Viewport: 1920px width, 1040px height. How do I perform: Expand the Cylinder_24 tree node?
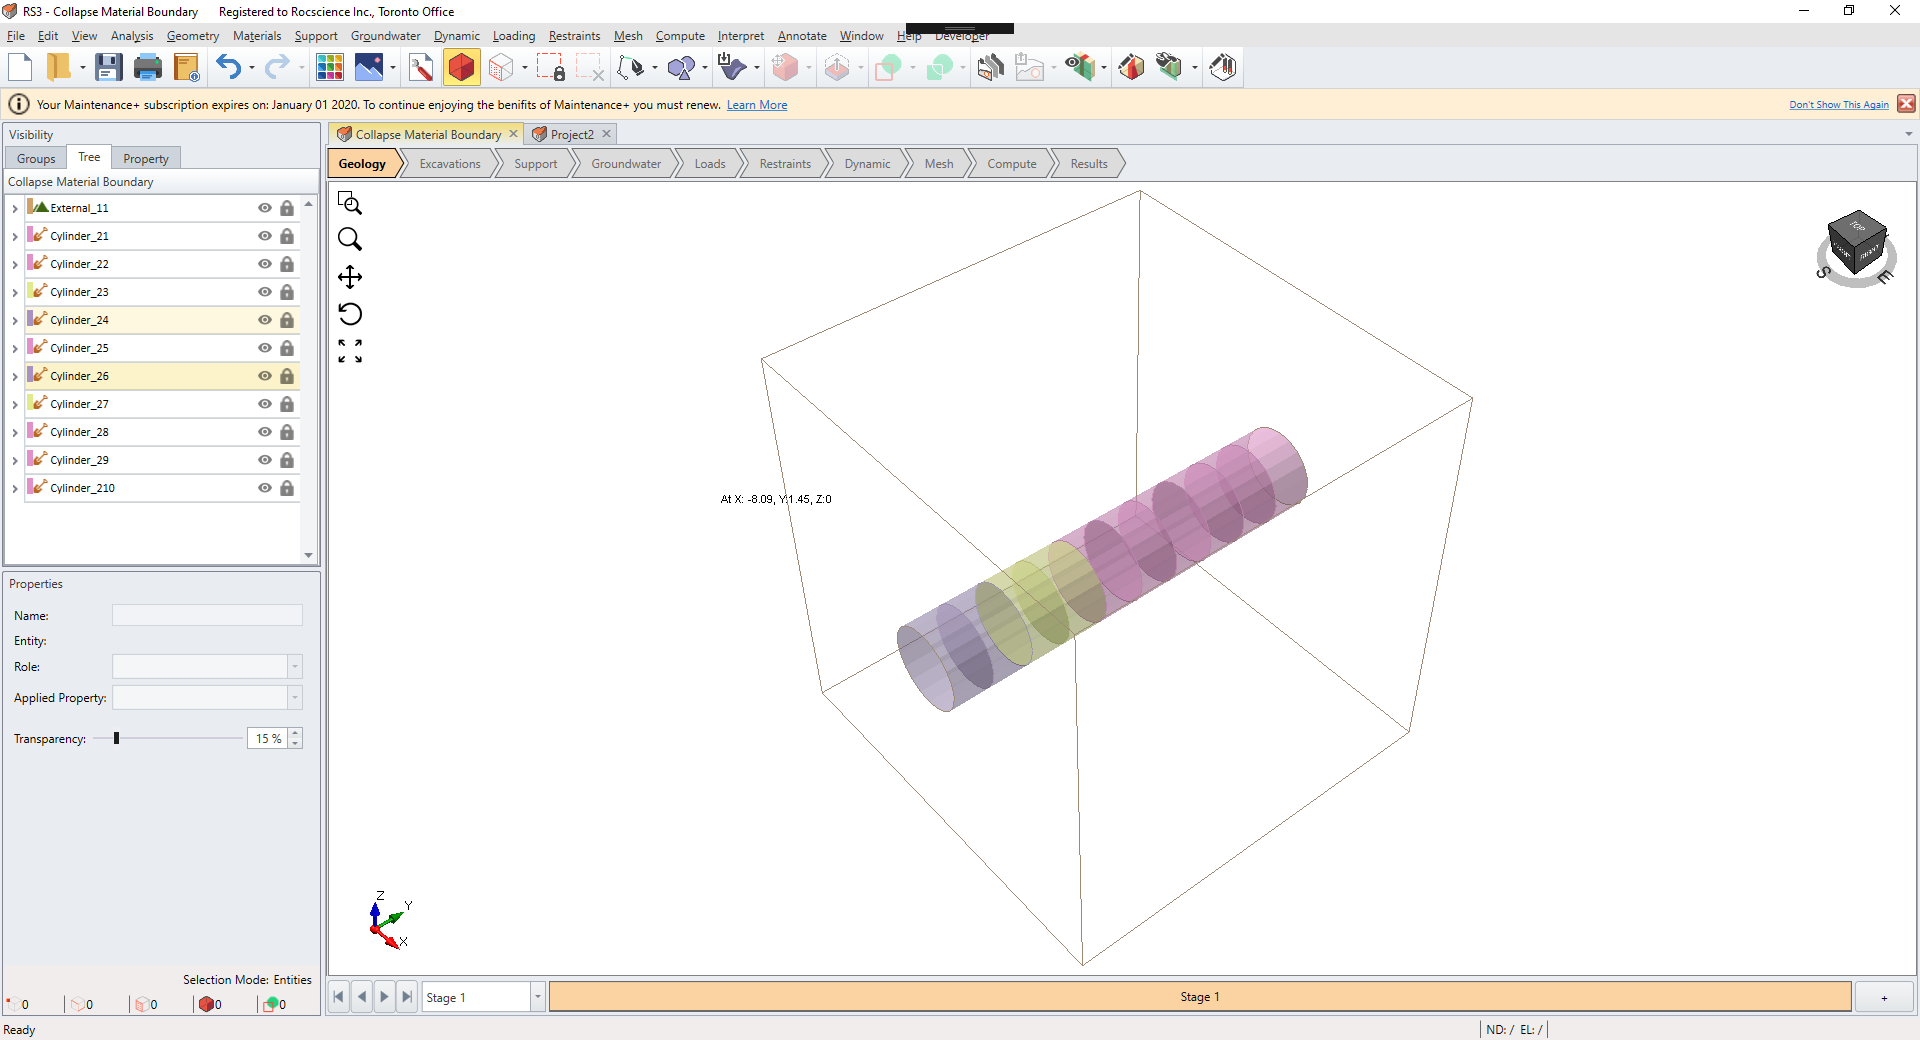point(15,320)
